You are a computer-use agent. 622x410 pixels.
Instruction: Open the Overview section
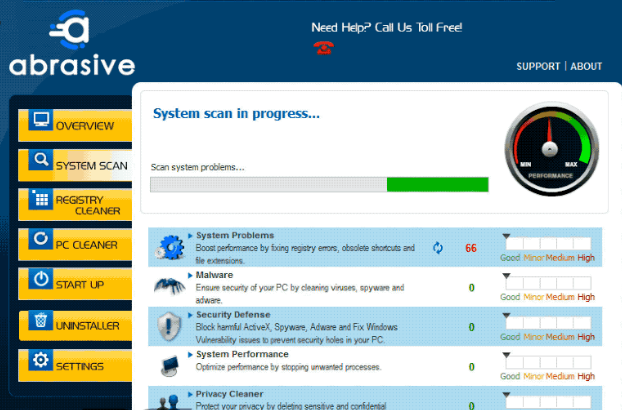click(75, 125)
